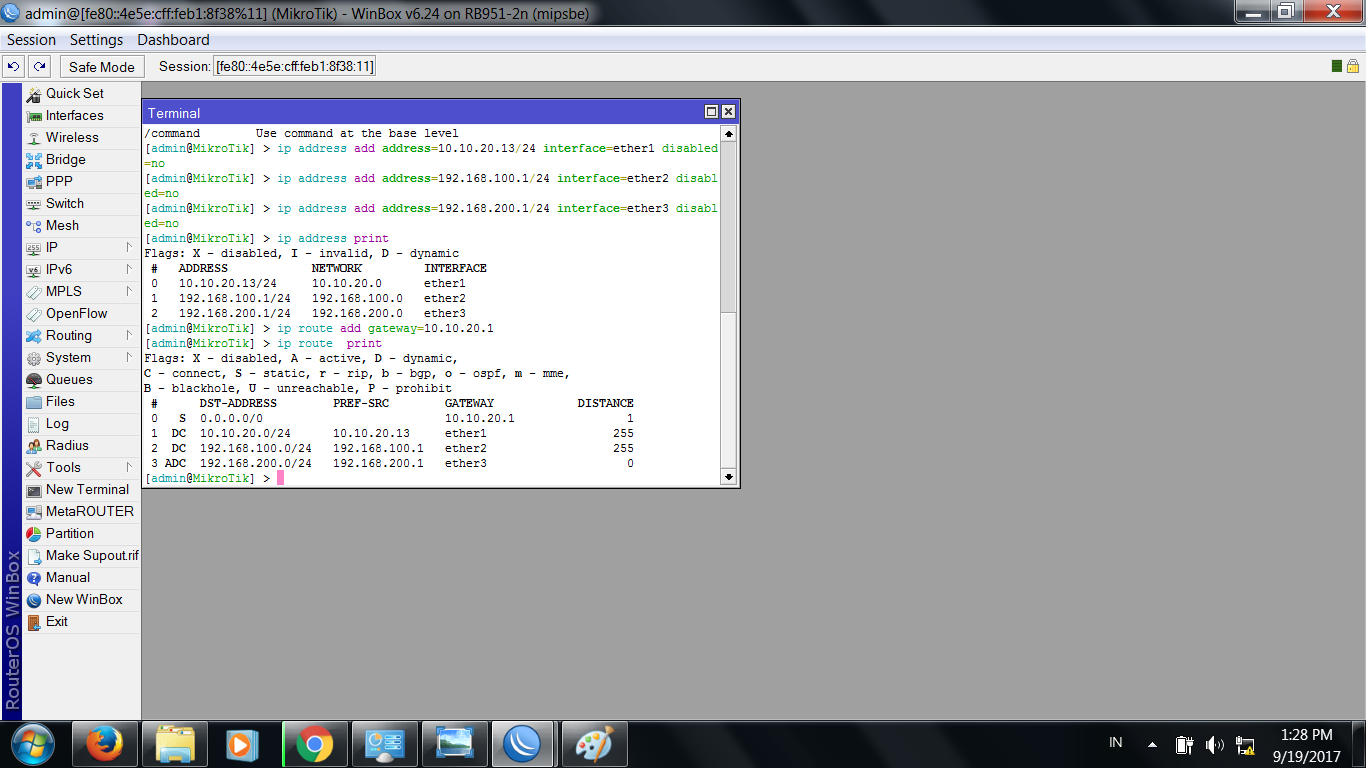
Task: Open the Queues icon
Action: 34,379
